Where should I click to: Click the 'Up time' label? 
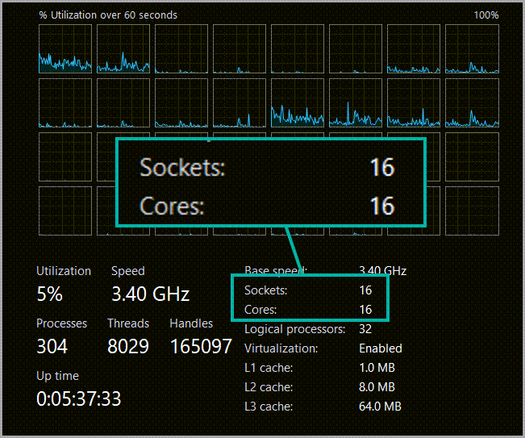[x=58, y=376]
